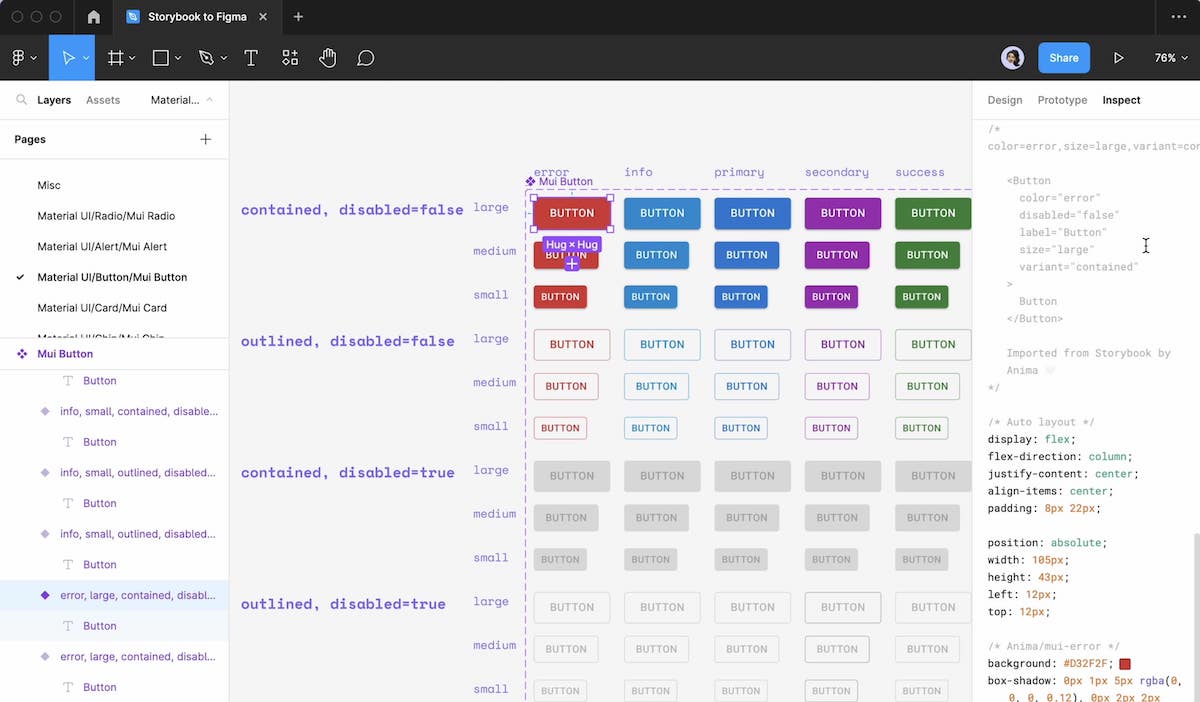Expand the Frame tool dropdown arrow
This screenshot has height=702, width=1200.
(134, 58)
